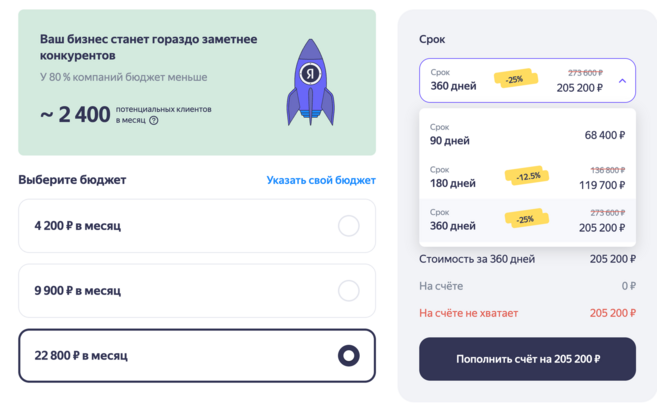
Task: Choose the 180 days term option
Action: (x=453, y=177)
